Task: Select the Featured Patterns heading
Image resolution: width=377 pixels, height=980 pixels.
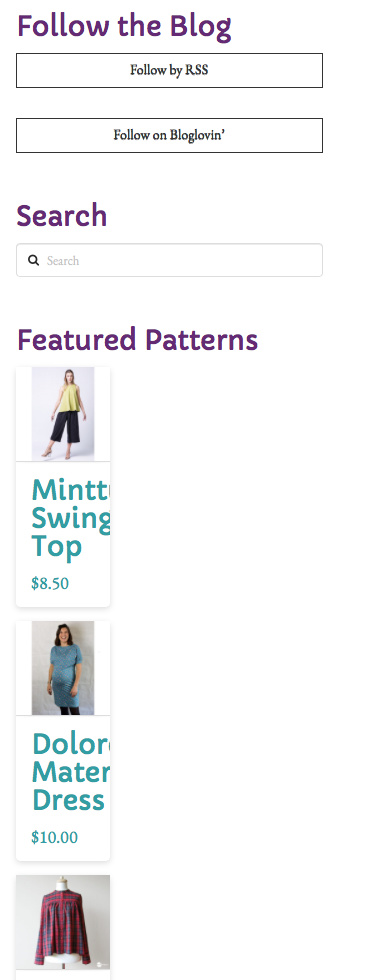Action: tap(137, 339)
